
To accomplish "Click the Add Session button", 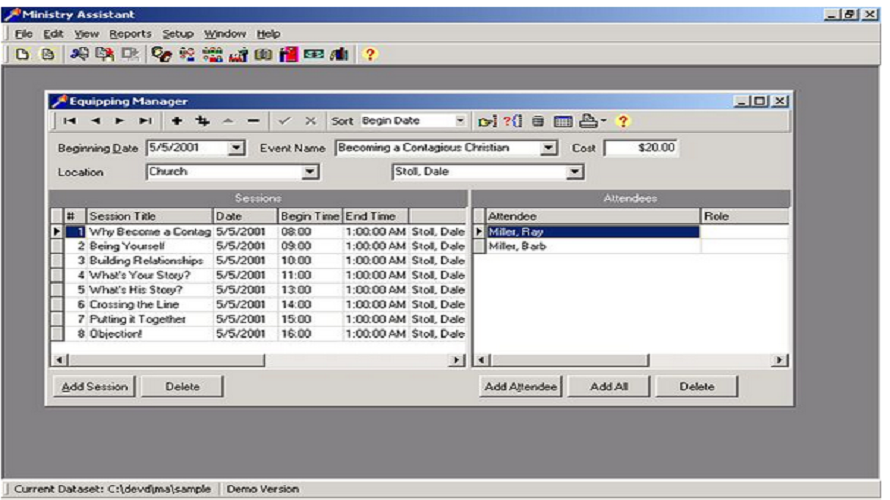I will (94, 387).
